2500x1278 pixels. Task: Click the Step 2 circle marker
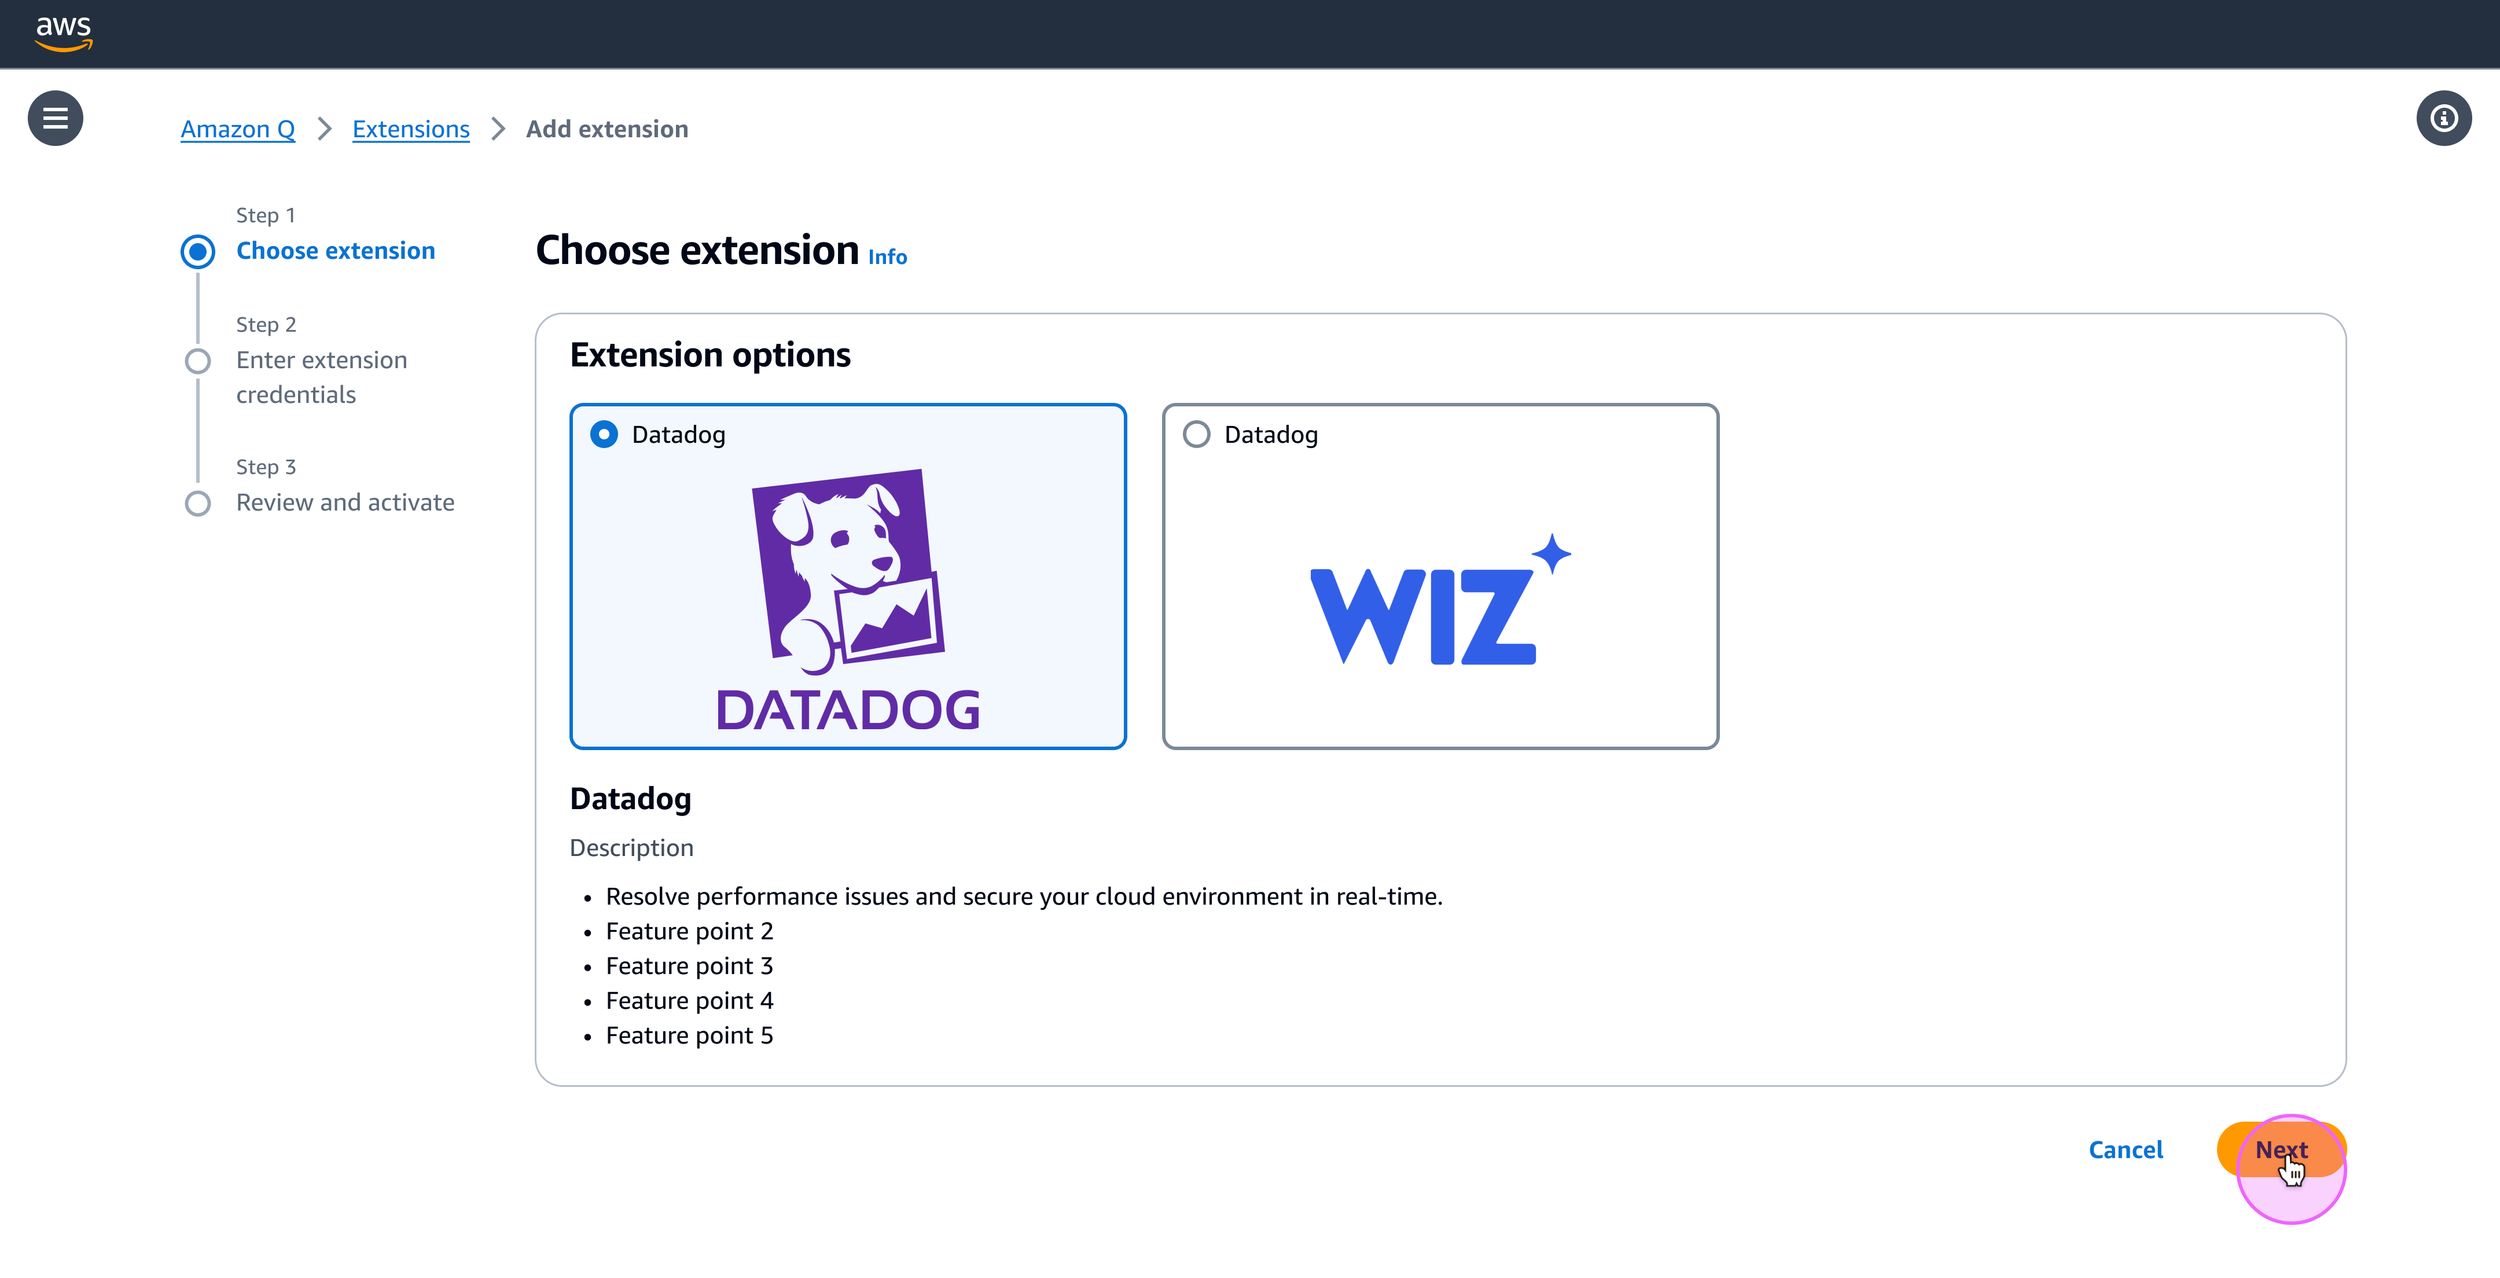coord(198,360)
